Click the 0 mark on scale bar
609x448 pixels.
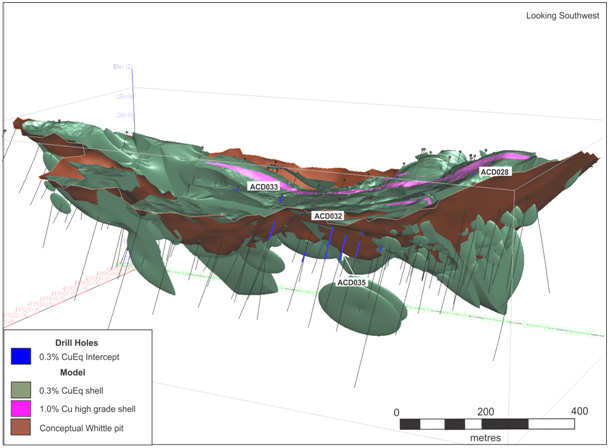click(397, 411)
